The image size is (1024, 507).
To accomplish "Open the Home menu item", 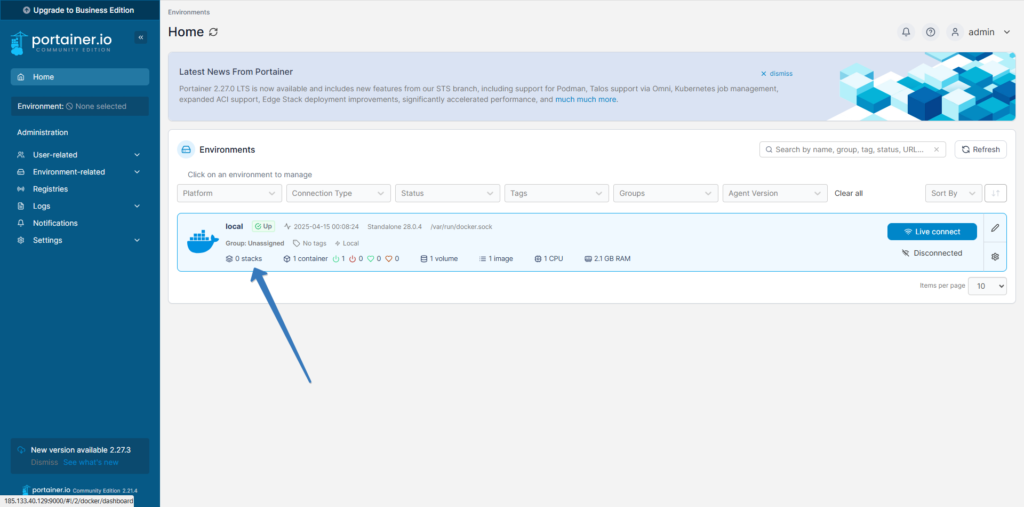I will 80,77.
